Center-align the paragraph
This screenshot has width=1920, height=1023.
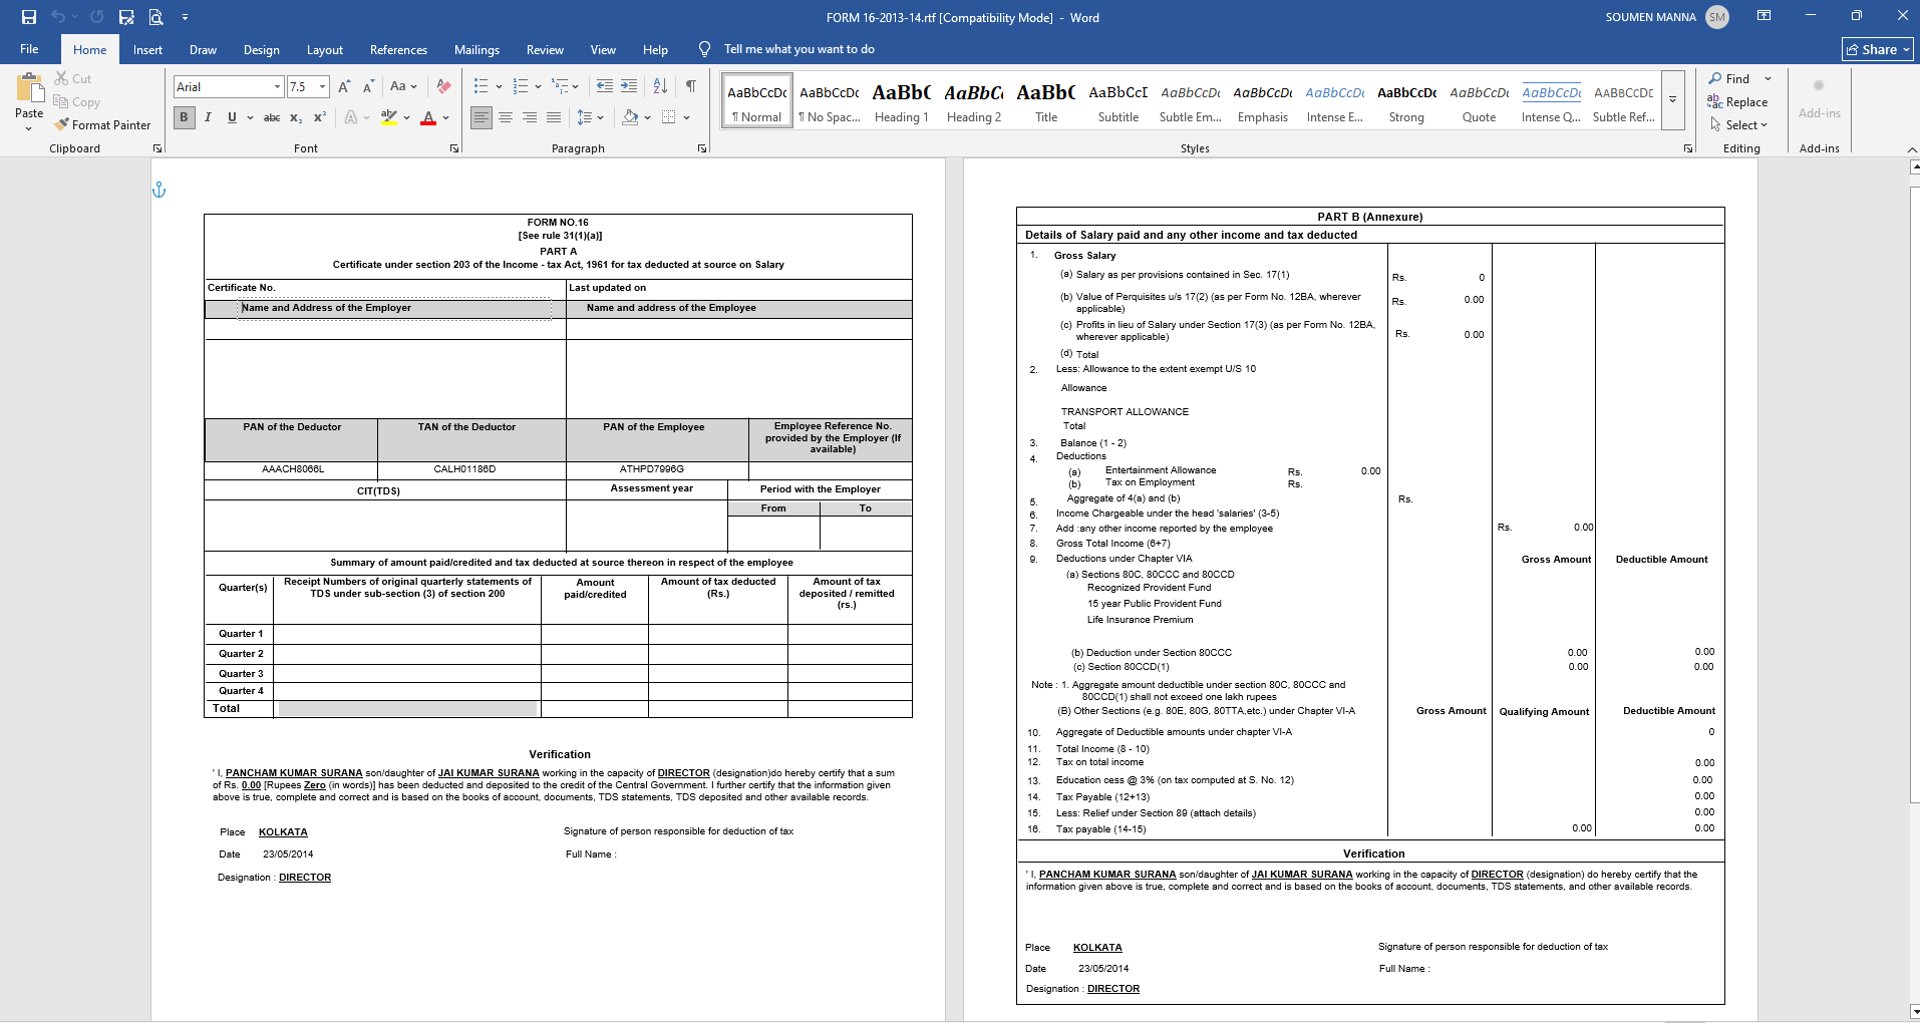coord(506,118)
